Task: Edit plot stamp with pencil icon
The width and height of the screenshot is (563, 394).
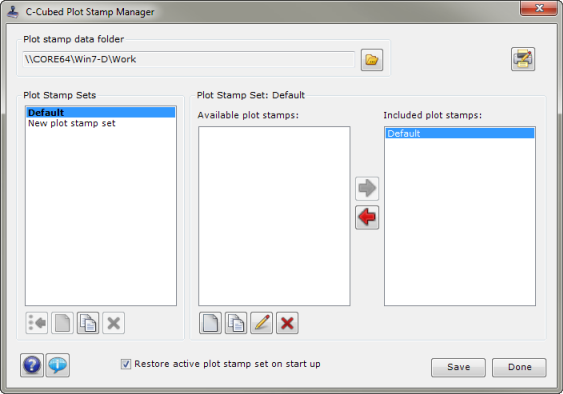Action: [x=261, y=323]
